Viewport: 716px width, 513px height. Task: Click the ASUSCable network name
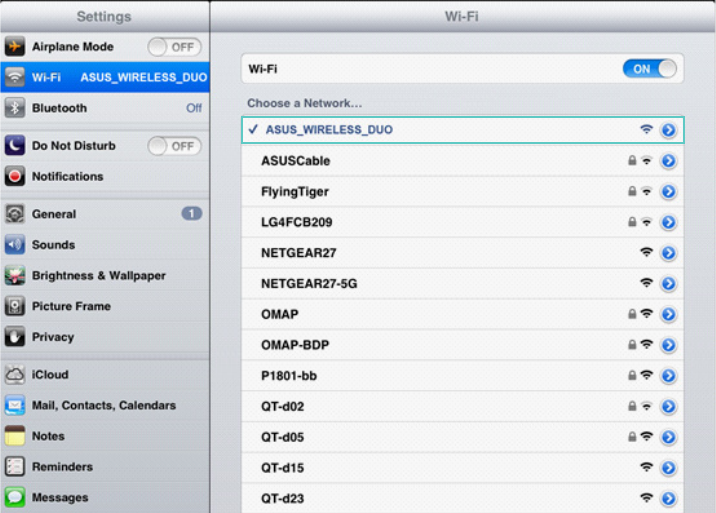coord(295,161)
